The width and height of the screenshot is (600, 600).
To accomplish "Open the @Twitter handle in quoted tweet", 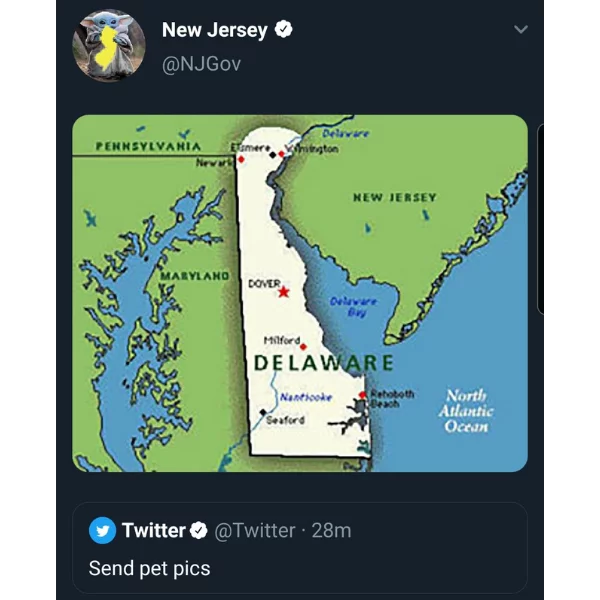I will click(255, 531).
